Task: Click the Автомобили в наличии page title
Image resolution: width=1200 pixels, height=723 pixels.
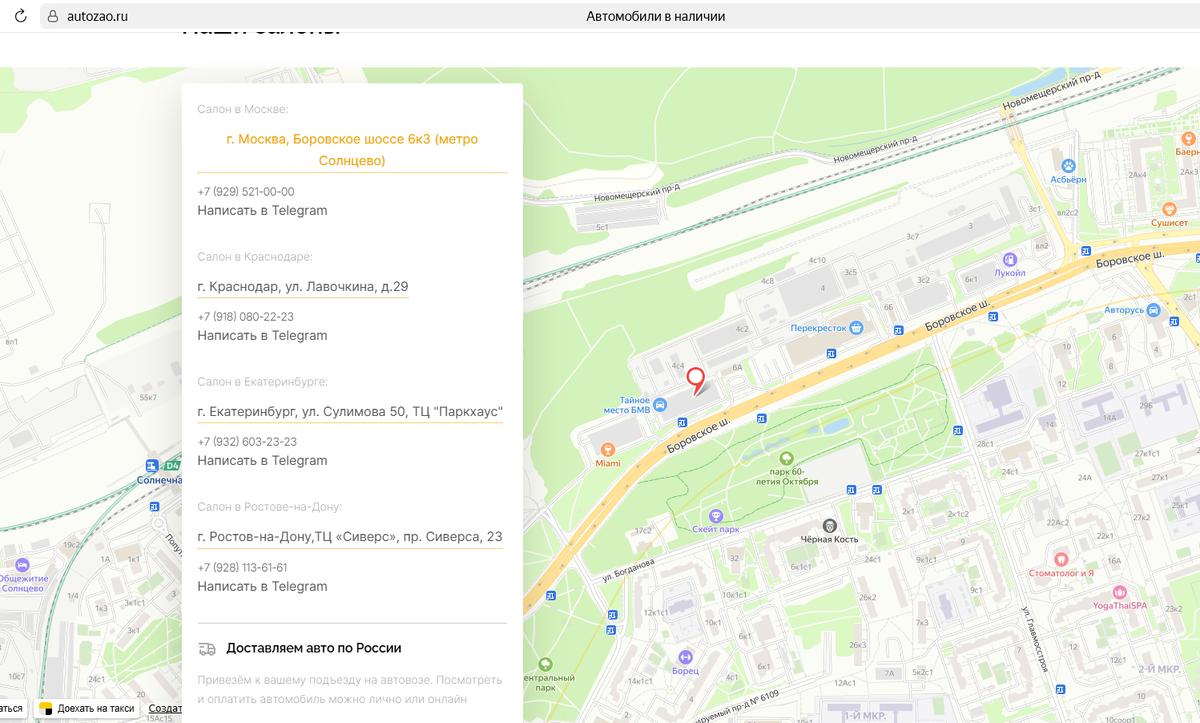Action: pyautogui.click(x=656, y=17)
